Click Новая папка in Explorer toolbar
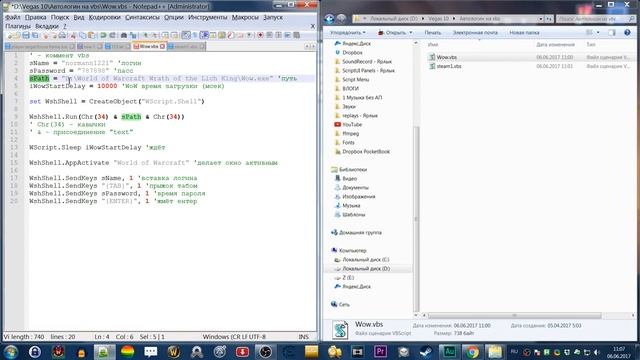This screenshot has height=360, width=640. [524, 32]
